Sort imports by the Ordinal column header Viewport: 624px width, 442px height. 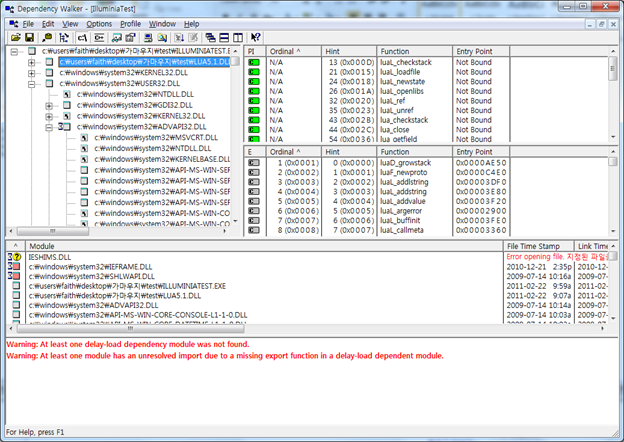pyautogui.click(x=294, y=51)
